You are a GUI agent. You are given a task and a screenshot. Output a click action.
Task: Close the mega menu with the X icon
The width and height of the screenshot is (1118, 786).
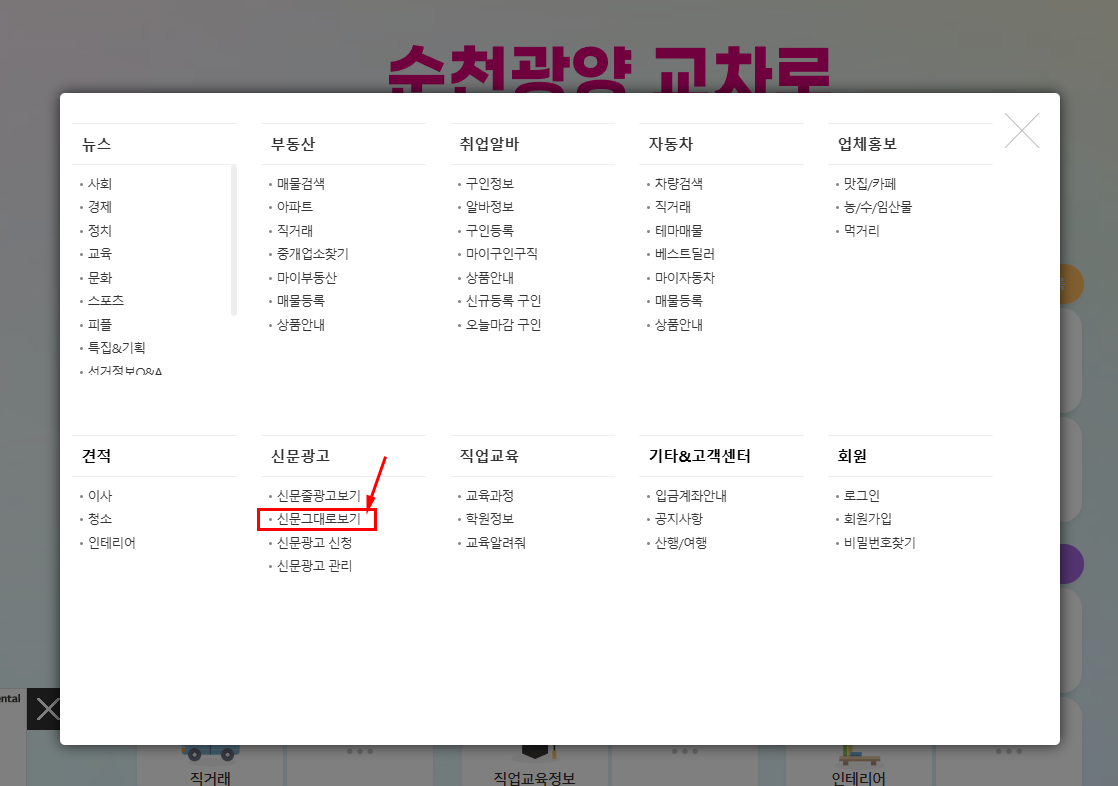click(1022, 130)
